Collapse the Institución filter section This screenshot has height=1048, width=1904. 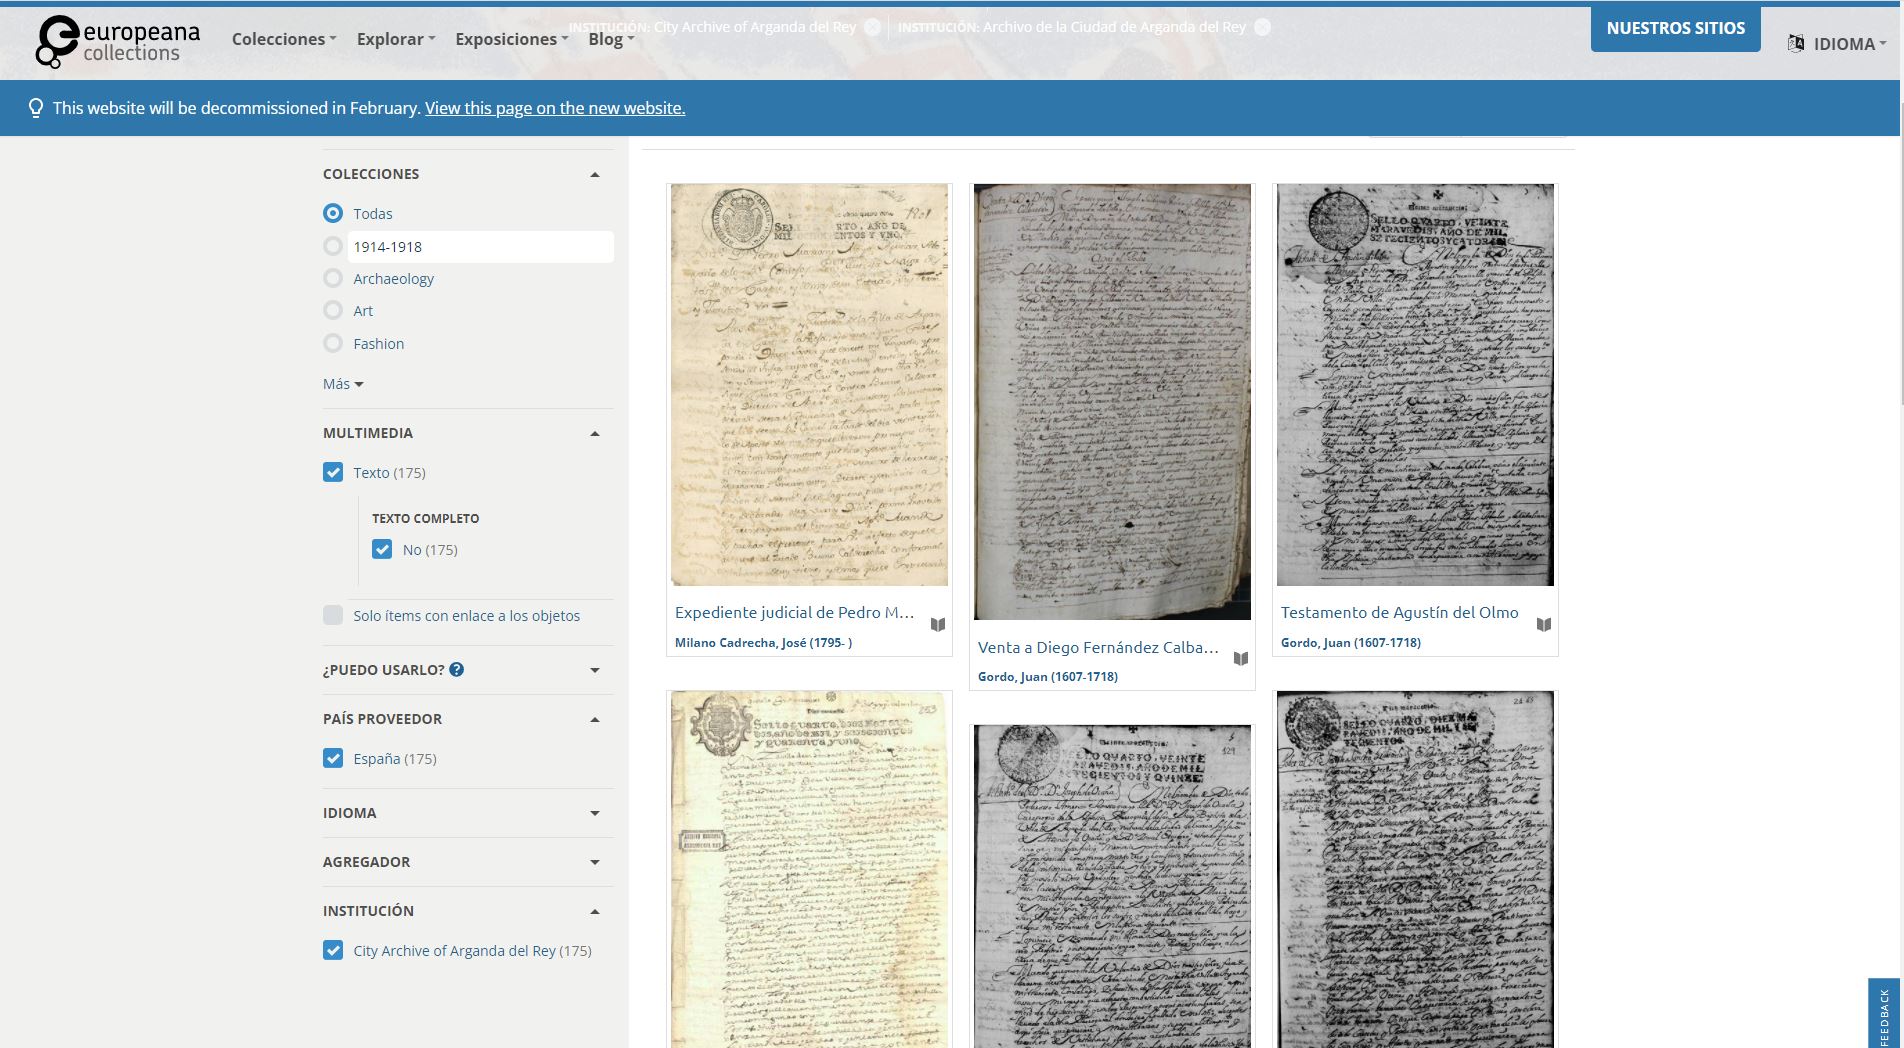coord(595,911)
